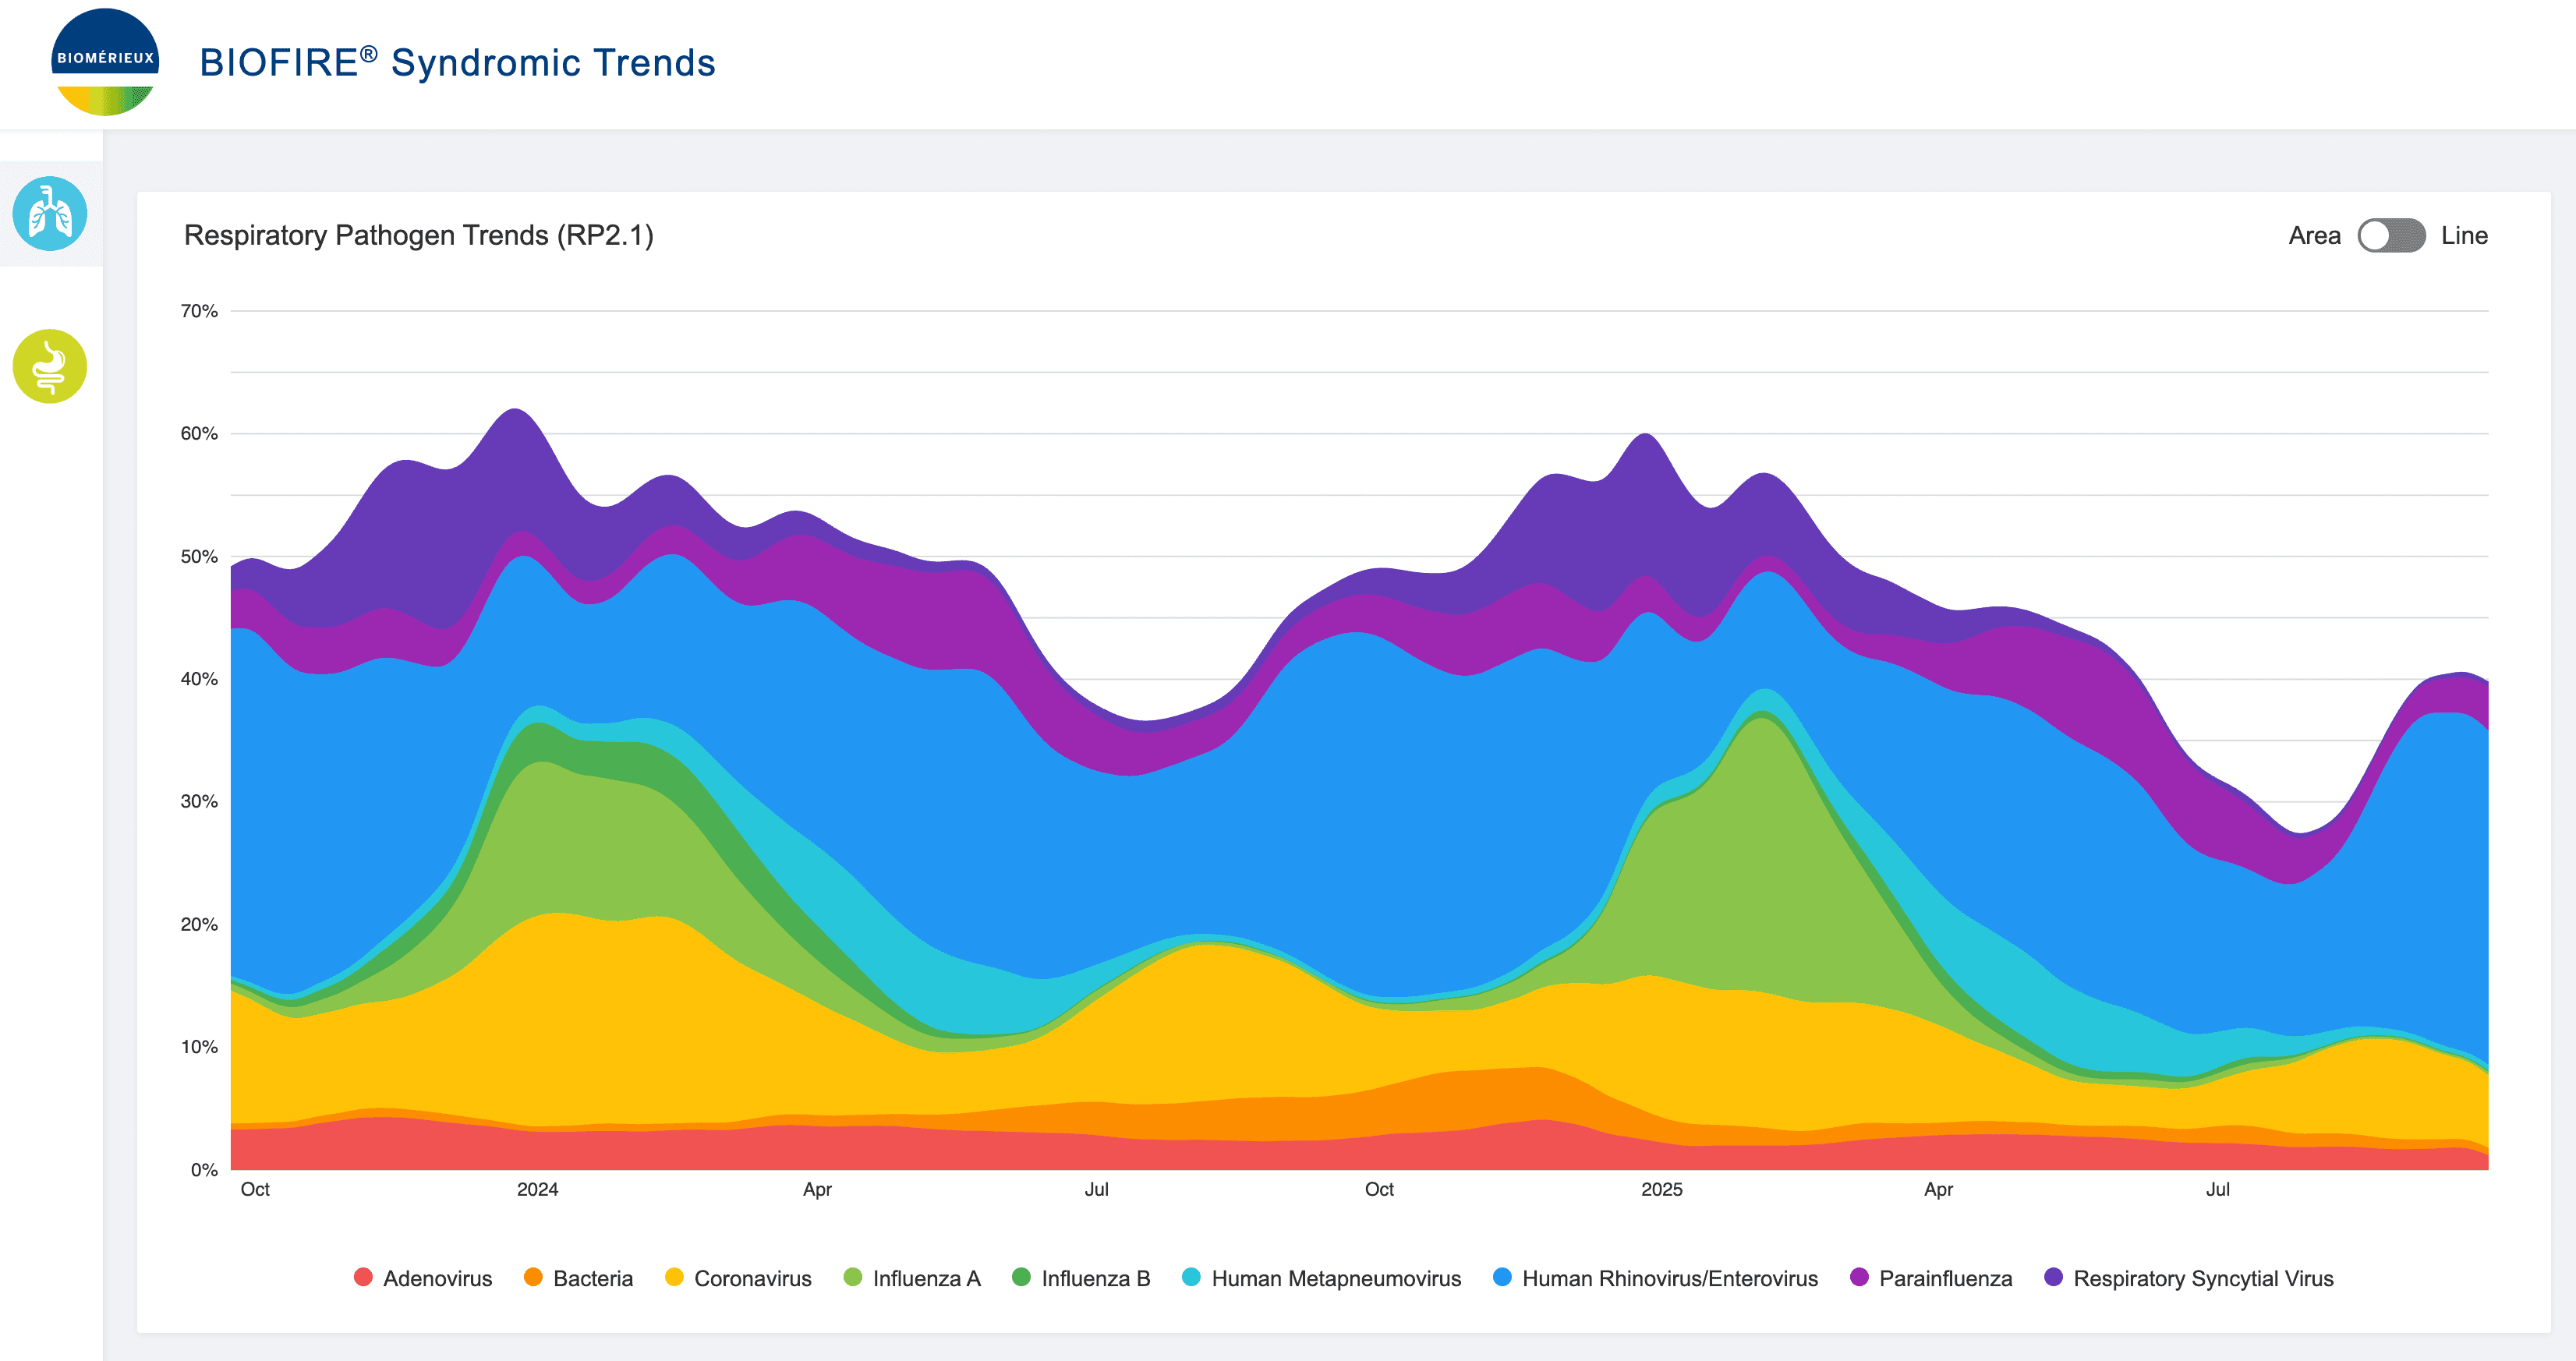Click the 2024 x-axis marker
The height and width of the screenshot is (1361, 2576).
pos(537,1189)
